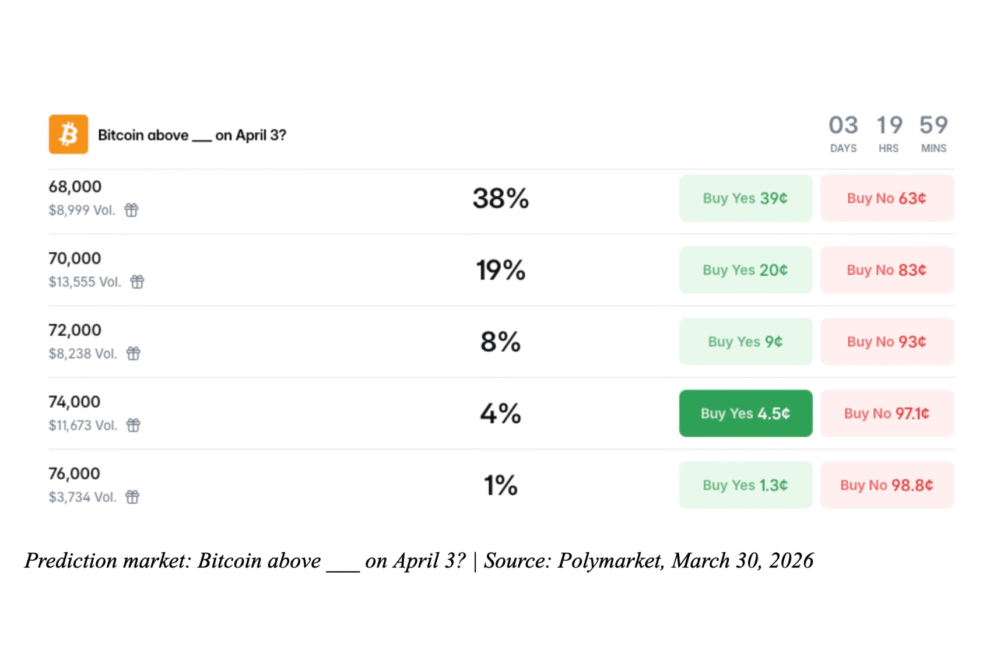Open rewards via gift icon next to $11,673 Vol.
The image size is (990, 660).
[x=135, y=426]
